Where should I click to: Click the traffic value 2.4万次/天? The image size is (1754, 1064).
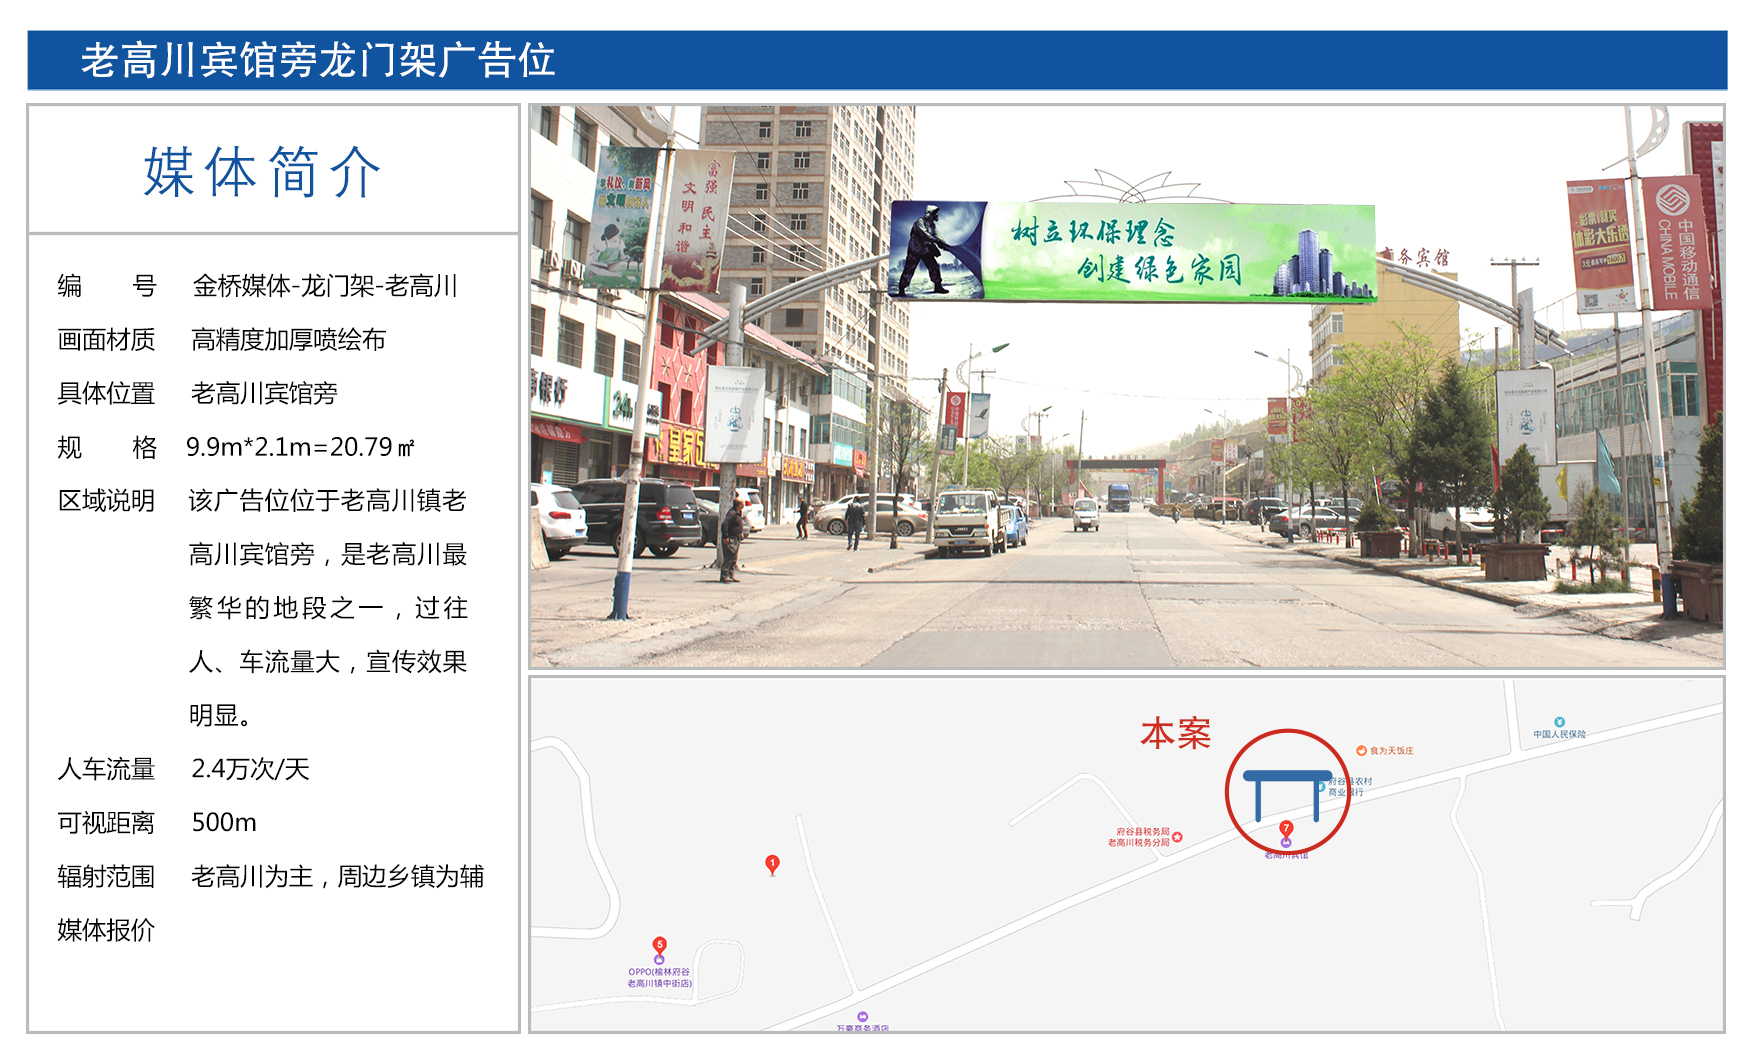click(251, 768)
